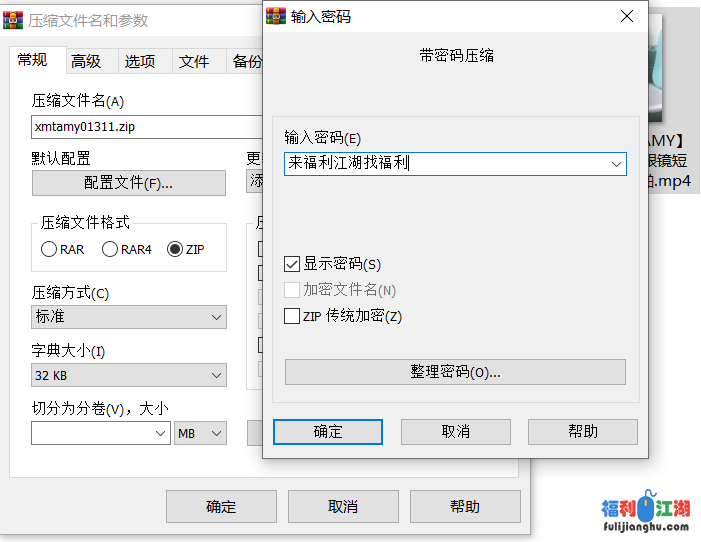Screen dimensions: 701x542
Task: Select the RAR4 format radio button
Action: pyautogui.click(x=111, y=249)
